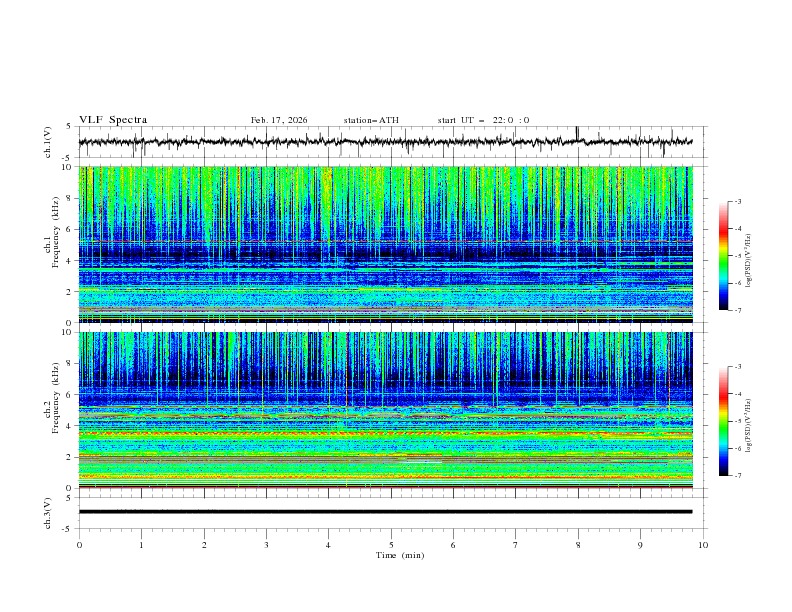This screenshot has width=792, height=612.
Task: Click the 0 minute tick on time axis
Action: (79, 544)
